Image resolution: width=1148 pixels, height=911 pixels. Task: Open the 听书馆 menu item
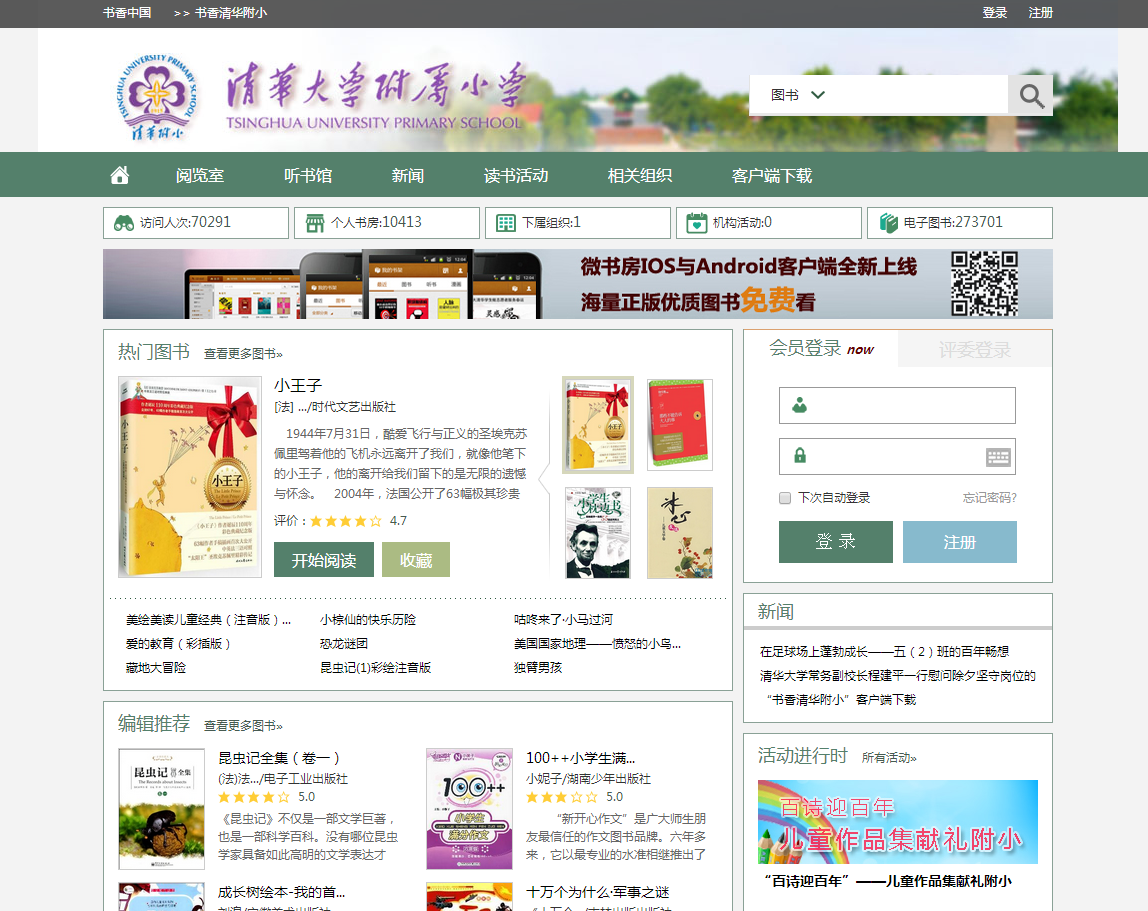click(x=308, y=176)
